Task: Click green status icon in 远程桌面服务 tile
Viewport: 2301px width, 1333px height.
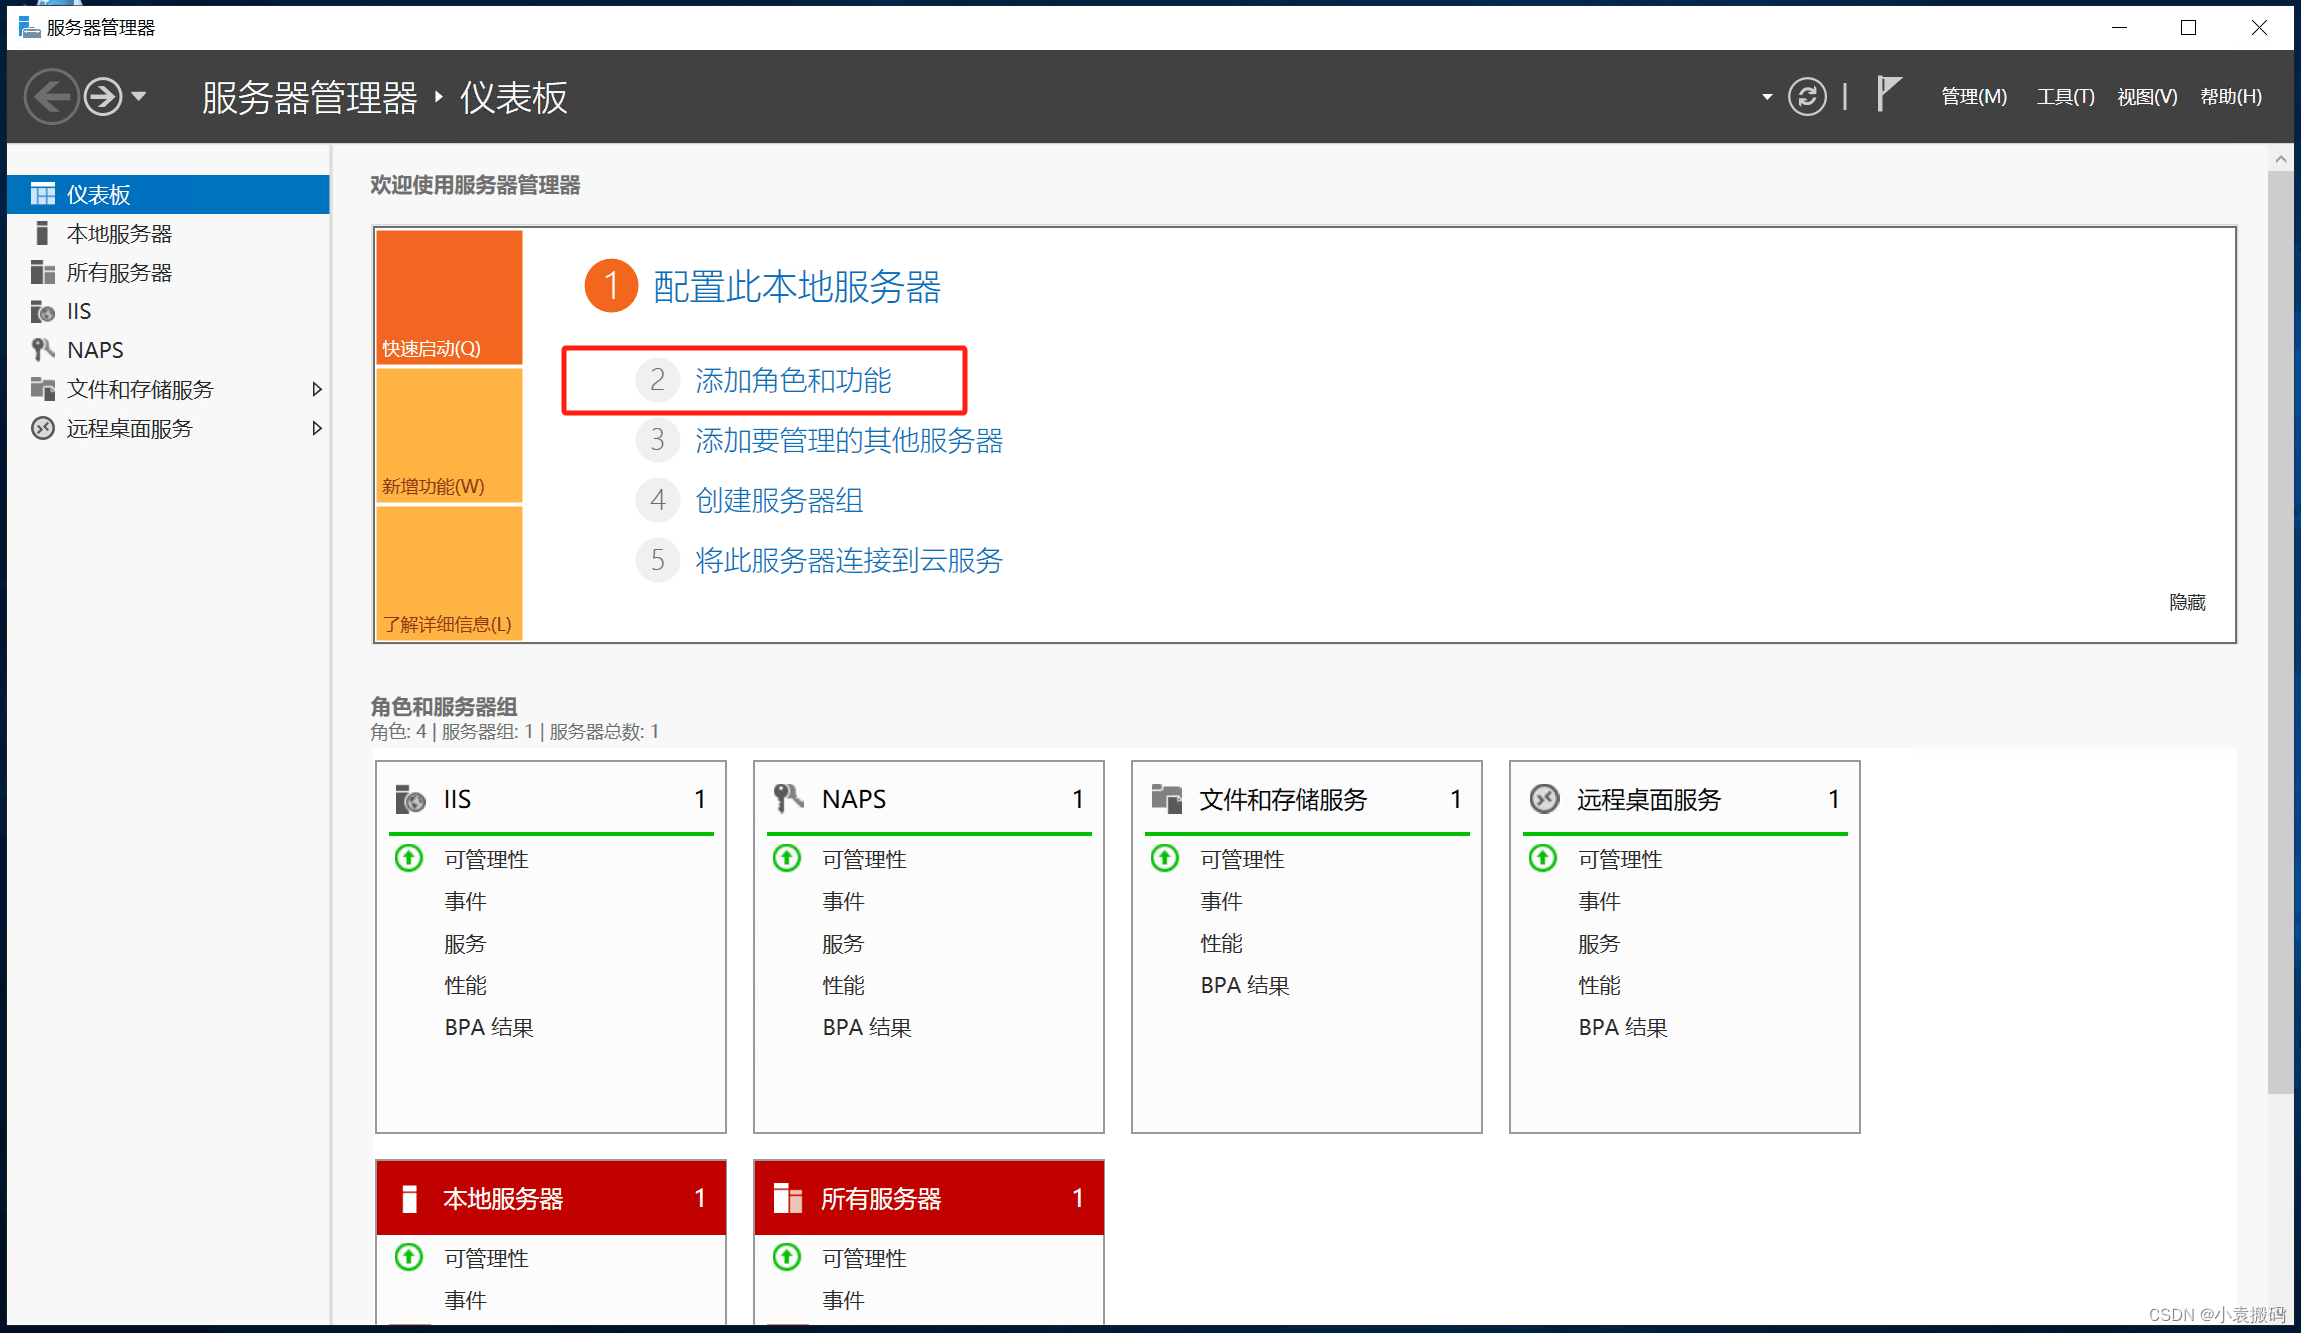Action: (x=1543, y=858)
